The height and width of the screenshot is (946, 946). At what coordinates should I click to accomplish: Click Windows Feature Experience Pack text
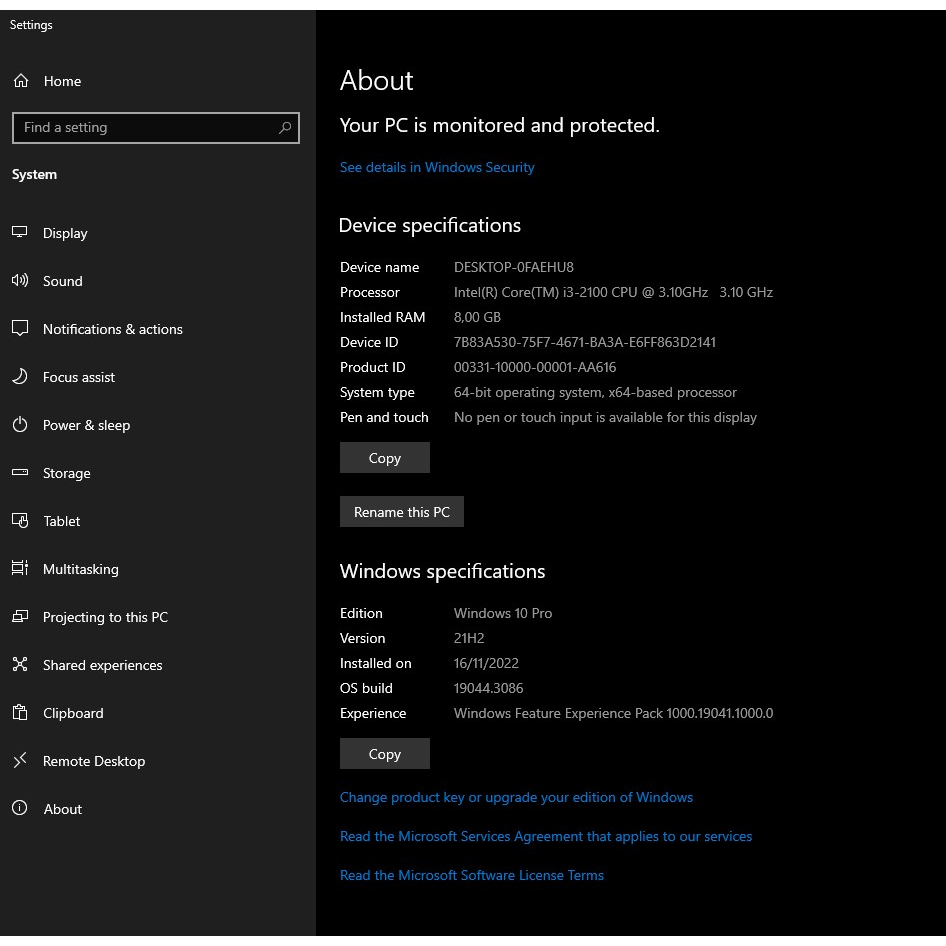[614, 714]
